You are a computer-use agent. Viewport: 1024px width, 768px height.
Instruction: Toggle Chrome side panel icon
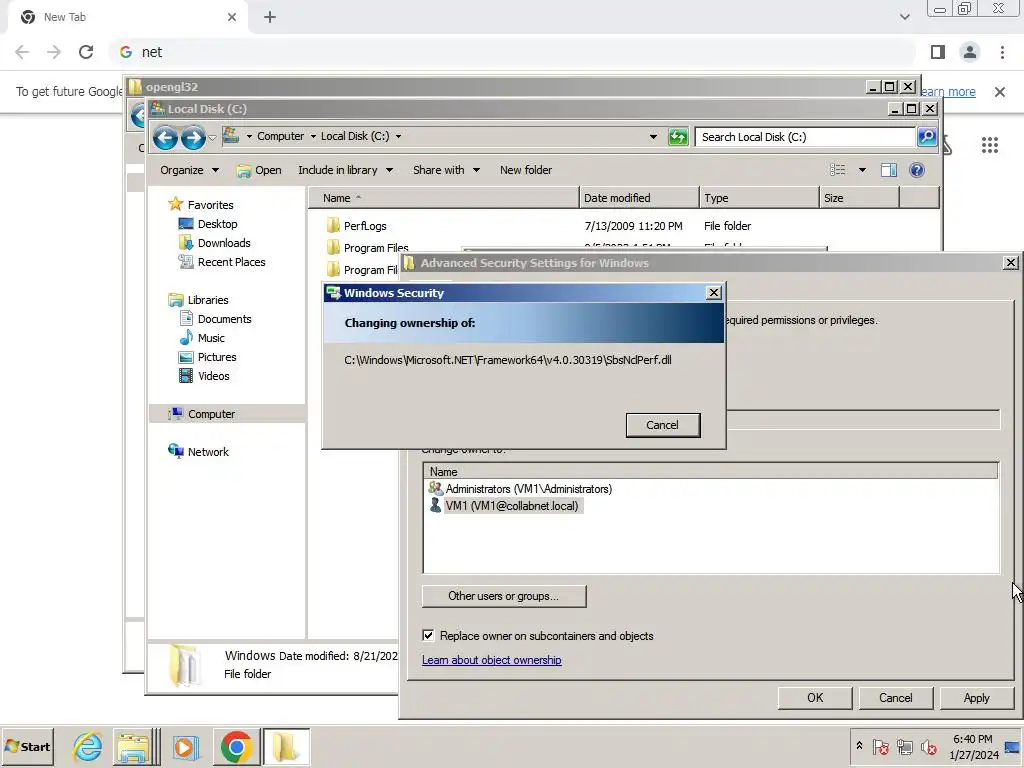[938, 52]
